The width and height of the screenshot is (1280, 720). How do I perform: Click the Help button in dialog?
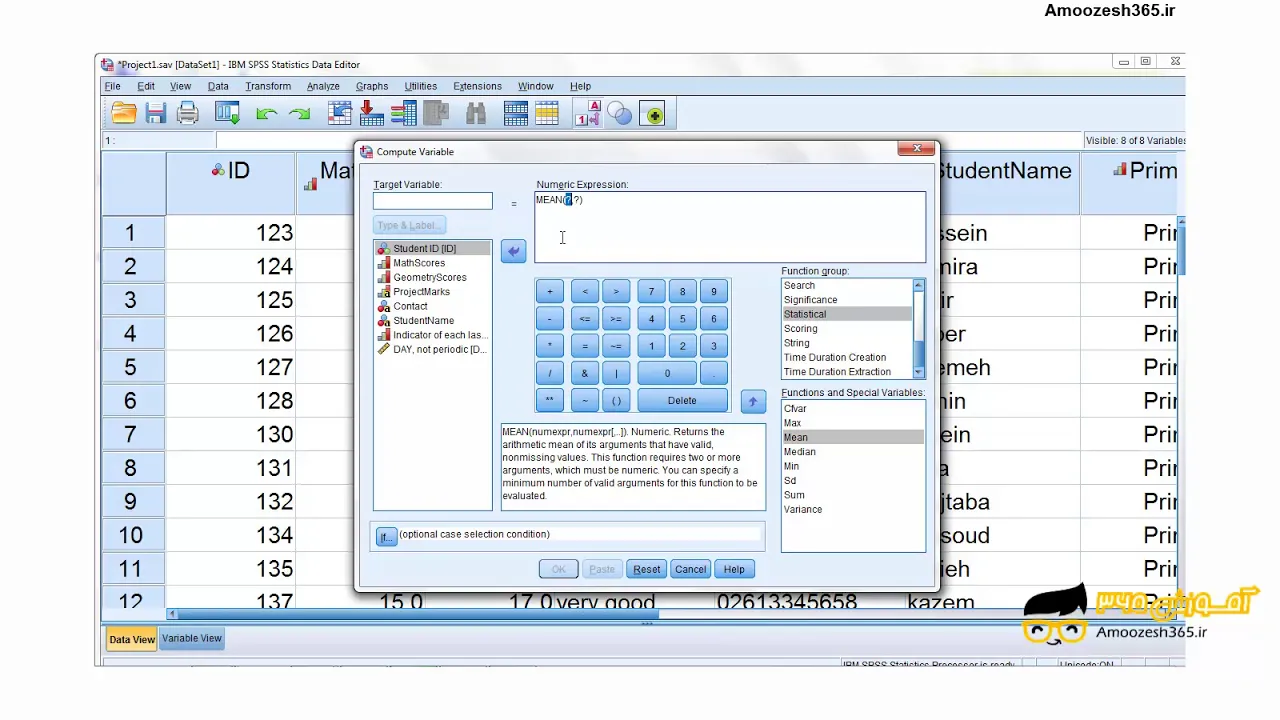click(734, 569)
